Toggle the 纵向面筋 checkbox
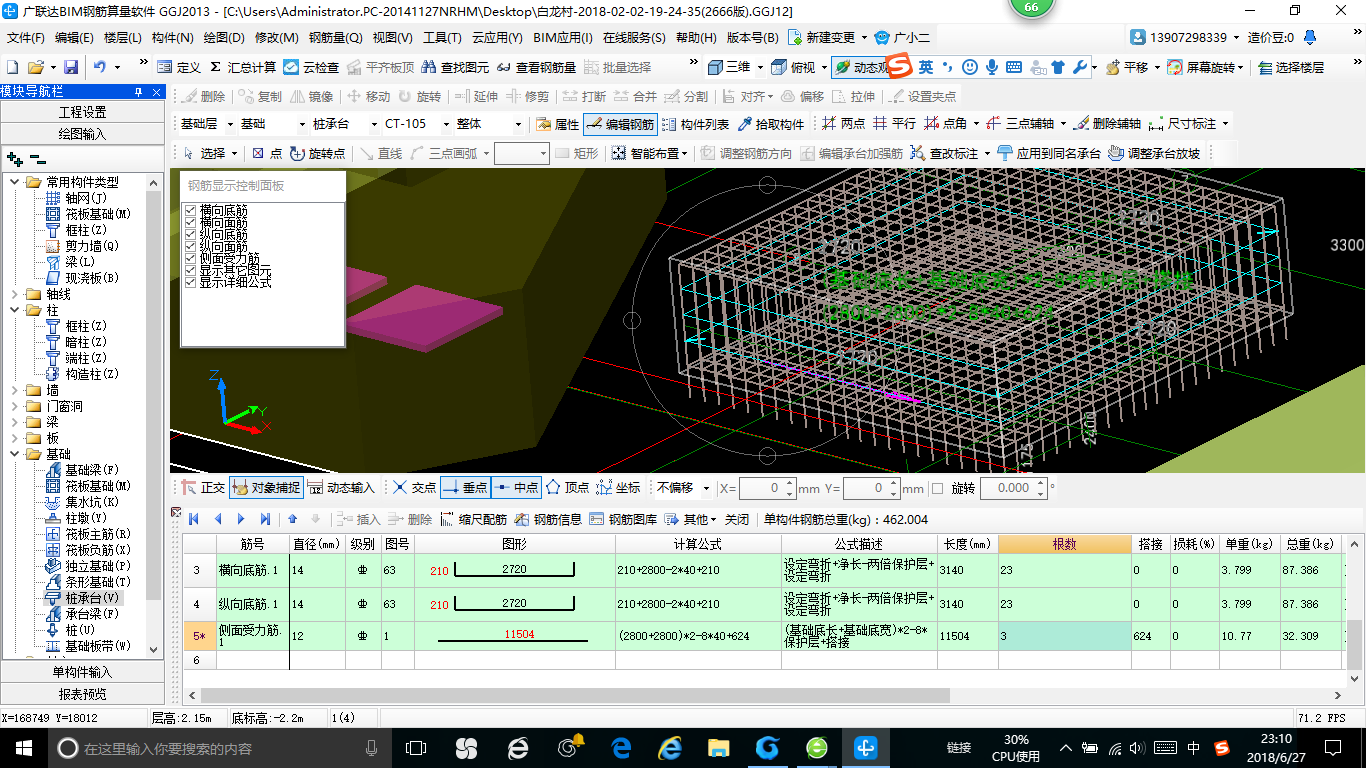This screenshot has width=1366, height=768. 191,247
